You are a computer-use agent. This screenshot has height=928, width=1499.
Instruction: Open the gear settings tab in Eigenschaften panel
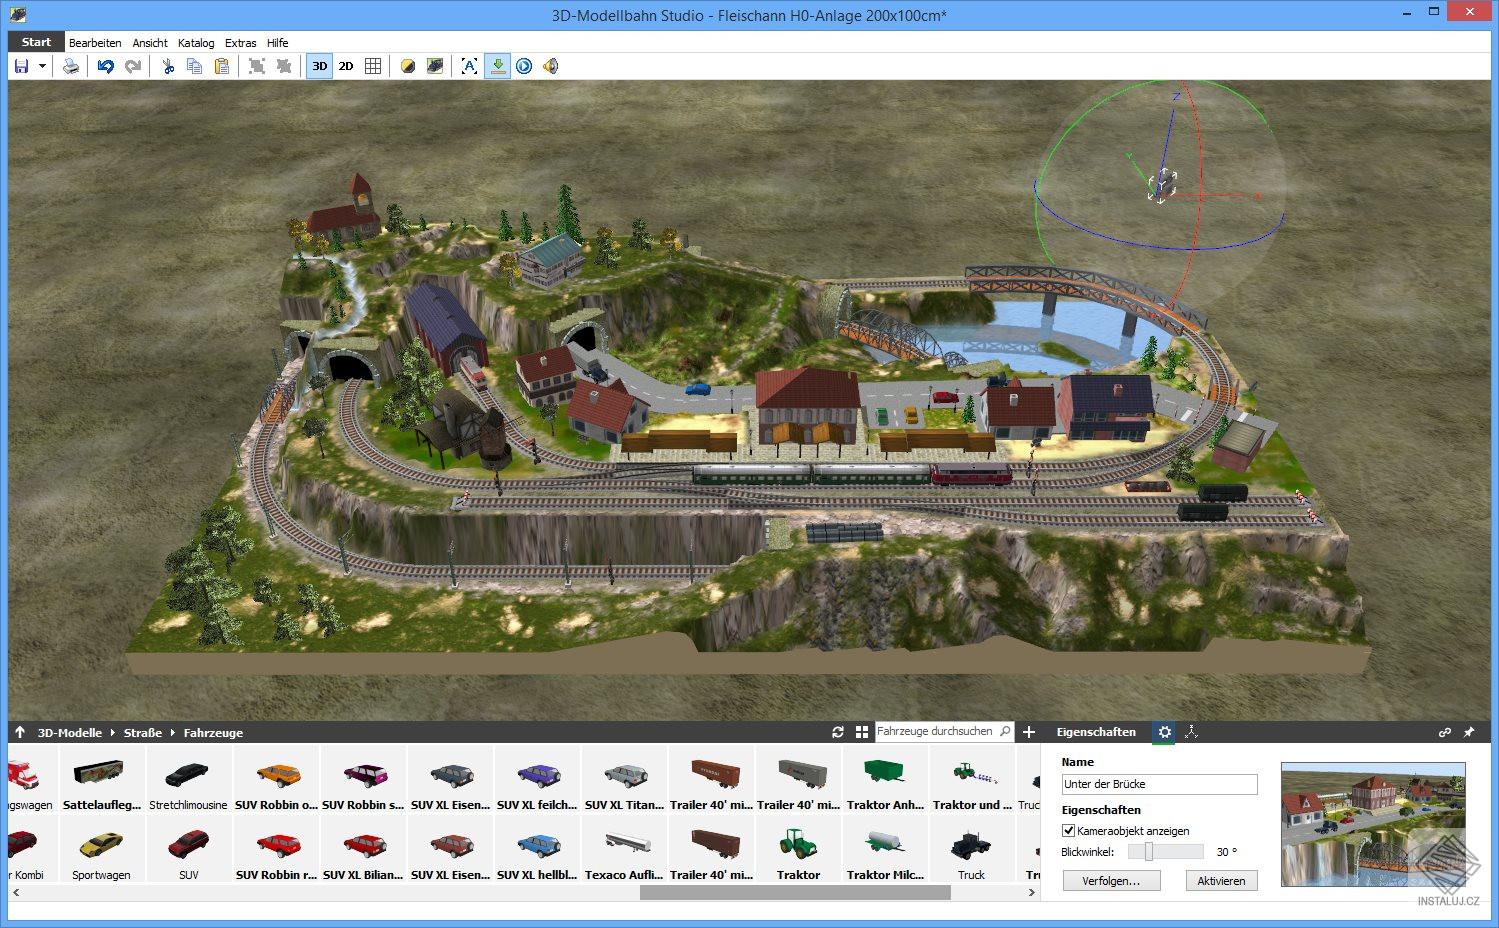coord(1163,732)
